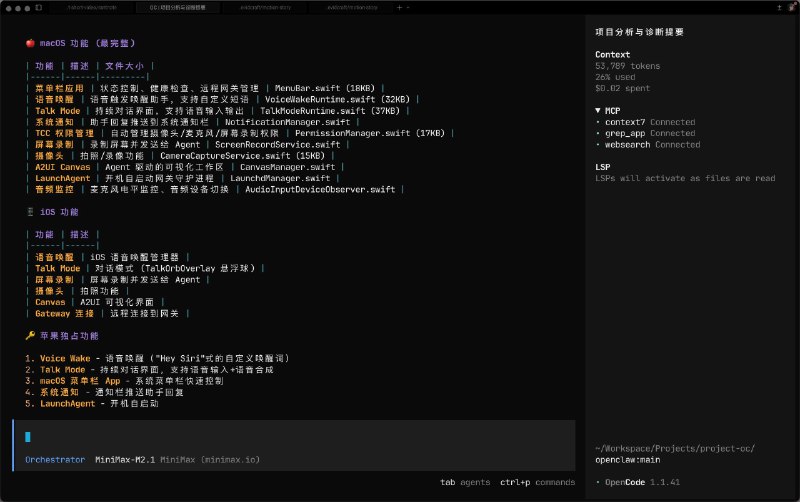The image size is (800, 502).
Task: Click 'tab agents' shortcut hint
Action: click(465, 482)
